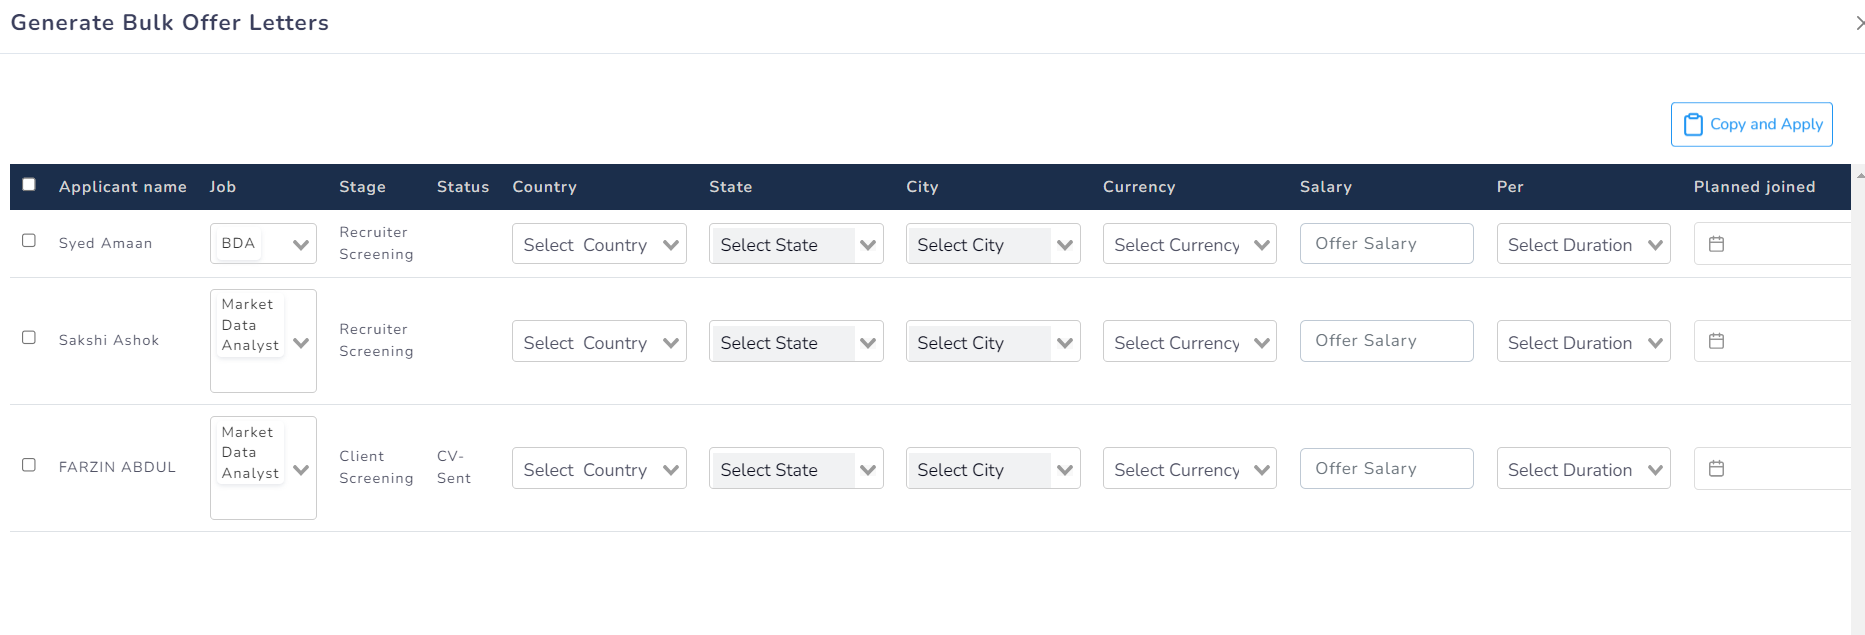Image resolution: width=1865 pixels, height=635 pixels.
Task: Click the BDA job dropdown arrow
Action: tap(300, 244)
